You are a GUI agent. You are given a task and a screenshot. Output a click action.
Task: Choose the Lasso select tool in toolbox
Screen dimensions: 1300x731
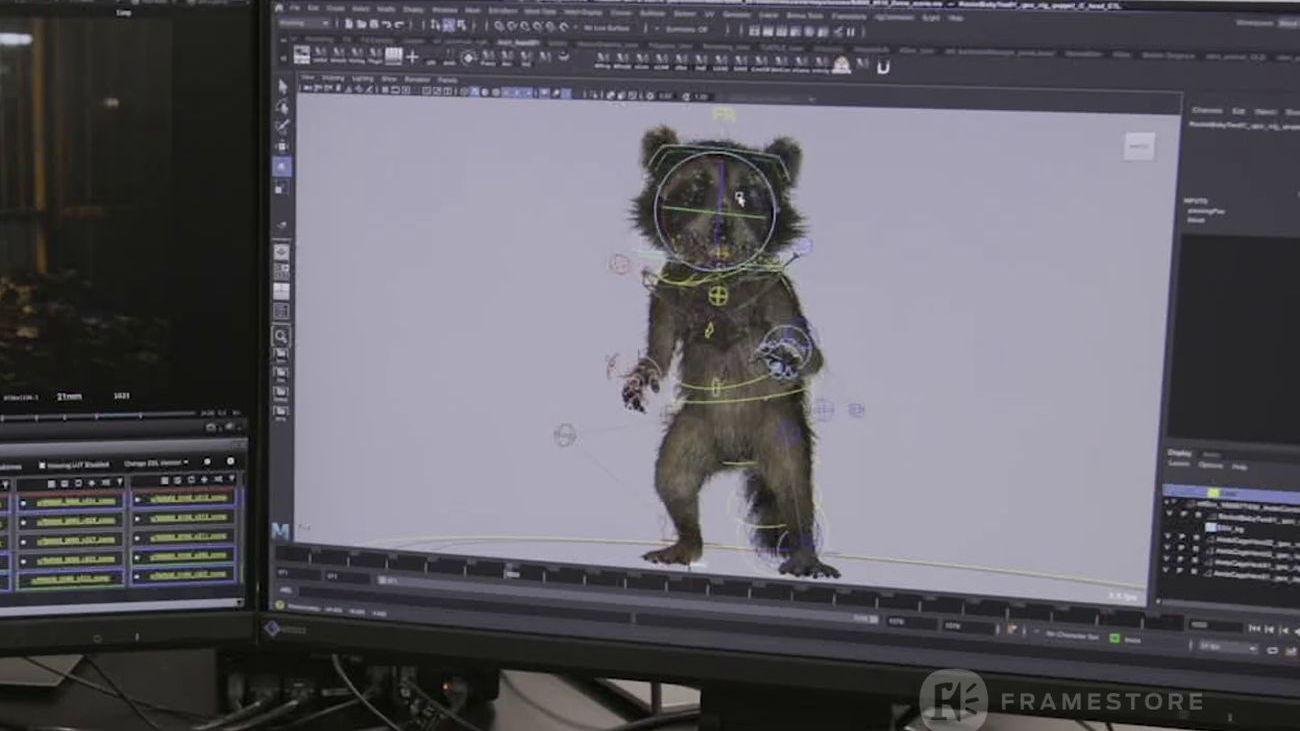(283, 107)
